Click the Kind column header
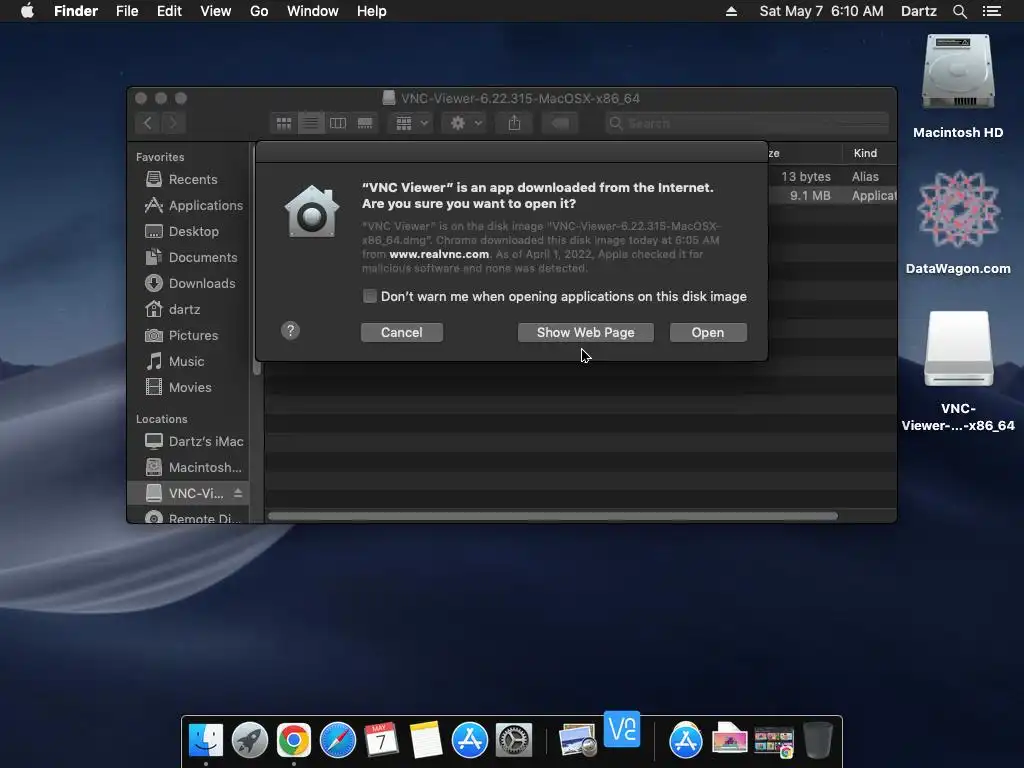 coord(869,153)
